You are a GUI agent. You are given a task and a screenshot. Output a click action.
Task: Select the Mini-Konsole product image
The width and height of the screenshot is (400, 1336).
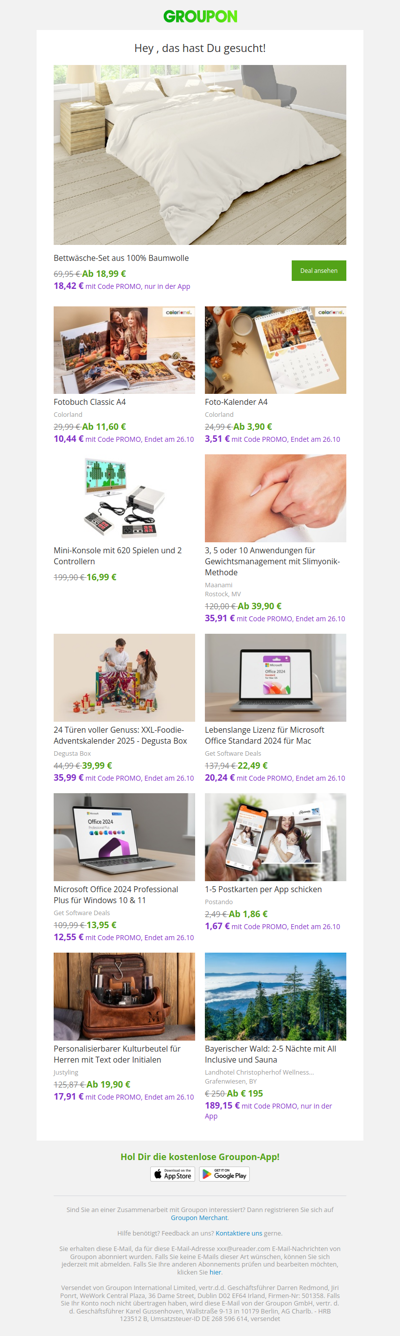tap(124, 498)
